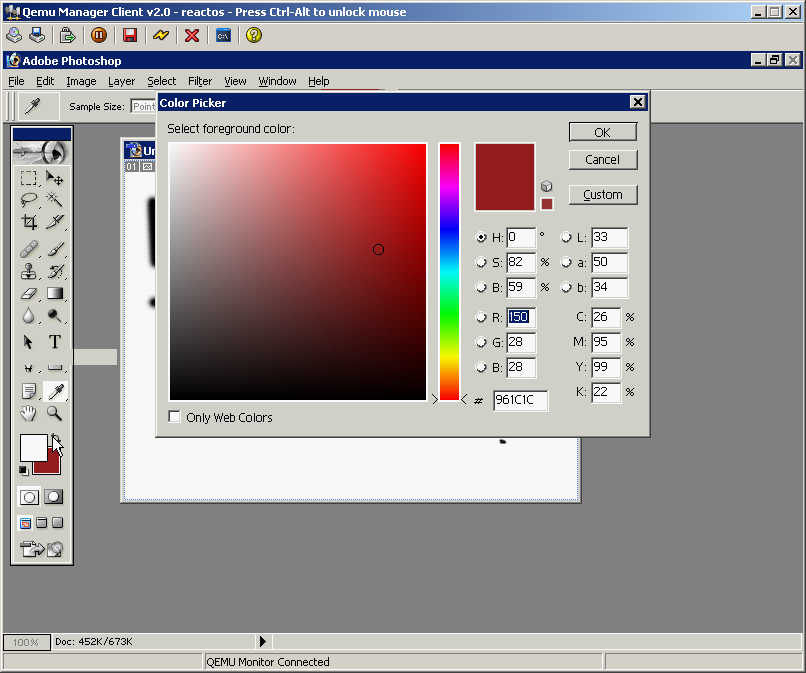Select the Crop tool

click(29, 222)
